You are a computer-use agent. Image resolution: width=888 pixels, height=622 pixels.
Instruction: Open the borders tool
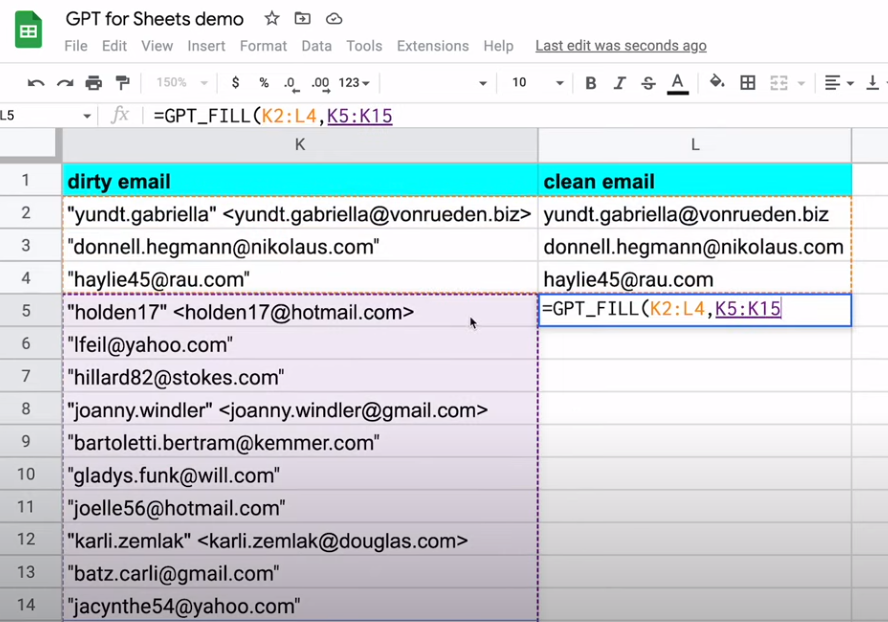[748, 83]
